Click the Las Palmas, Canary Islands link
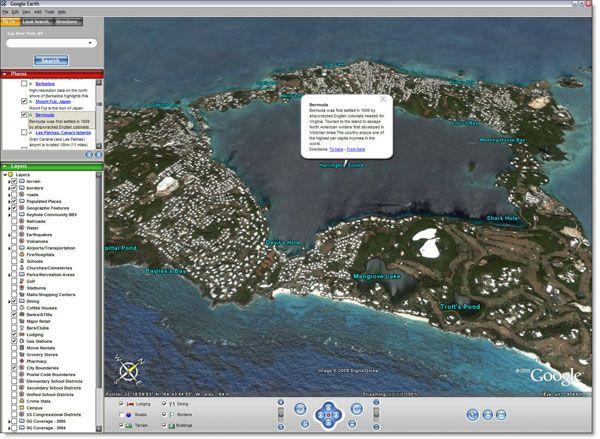Viewport: 600px width, 439px height. pos(64,132)
